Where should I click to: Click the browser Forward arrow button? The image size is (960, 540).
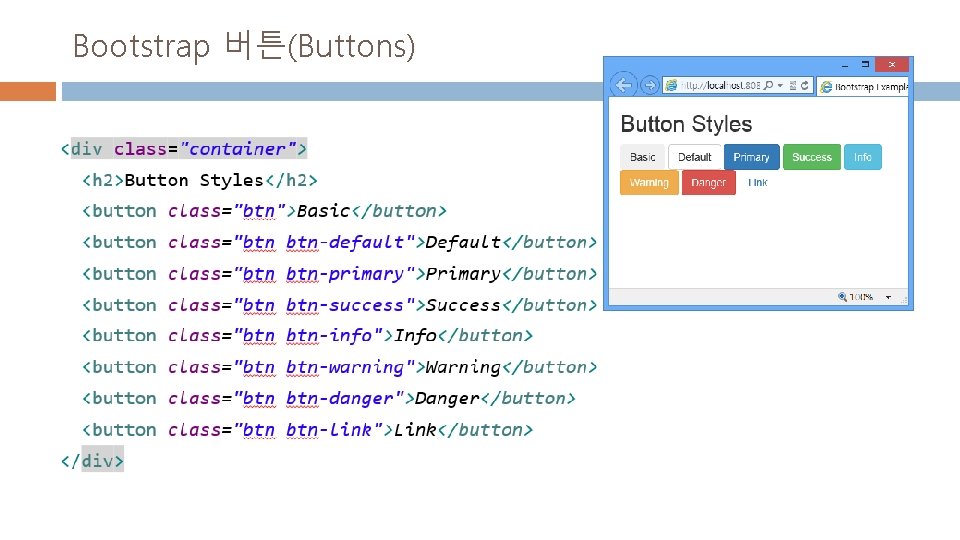(650, 85)
